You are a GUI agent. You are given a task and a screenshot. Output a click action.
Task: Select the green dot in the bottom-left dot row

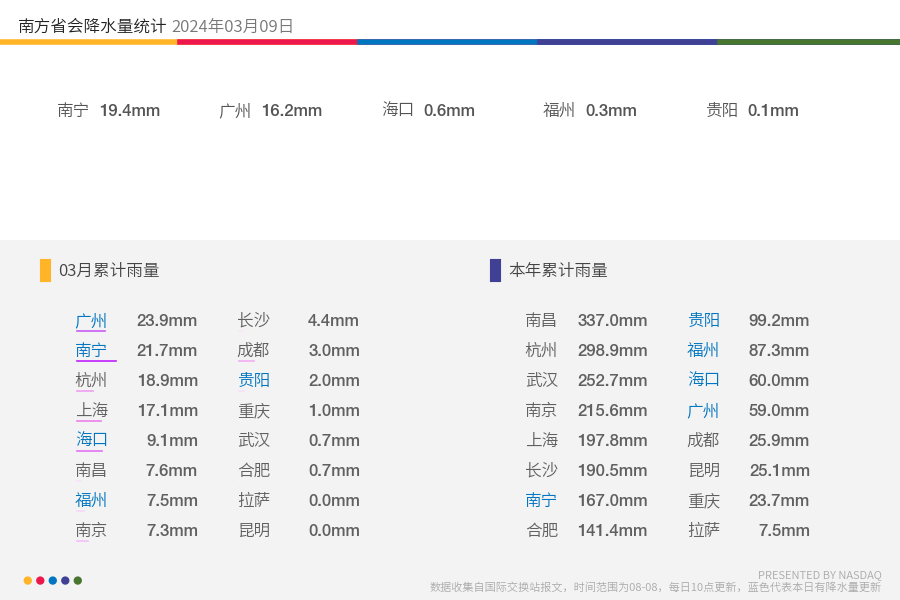click(78, 580)
